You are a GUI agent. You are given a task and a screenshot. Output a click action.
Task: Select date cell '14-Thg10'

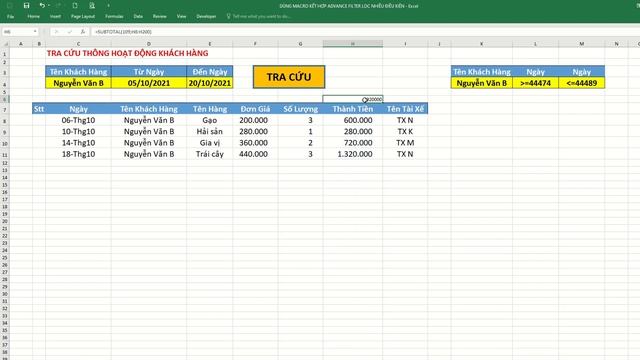(x=78, y=143)
